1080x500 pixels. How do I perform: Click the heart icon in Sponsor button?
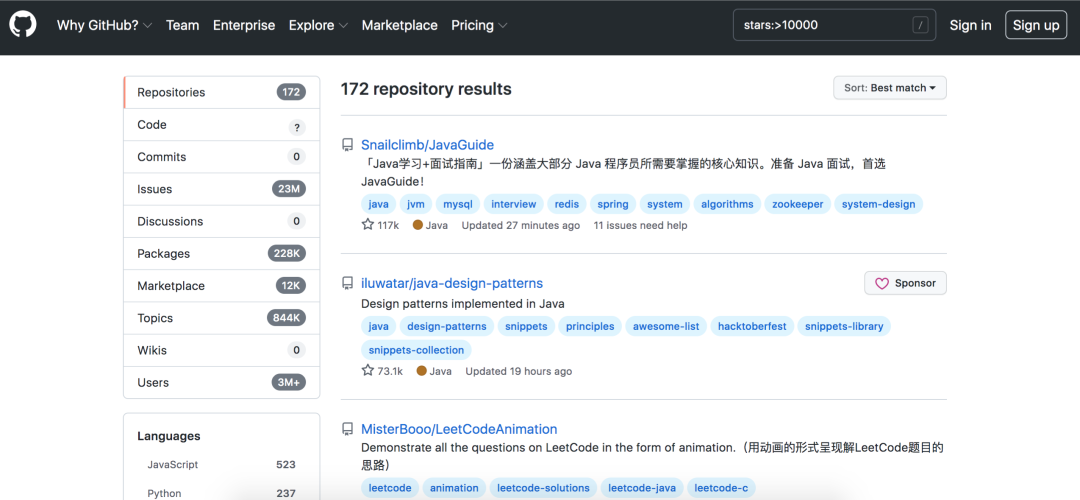coord(882,283)
